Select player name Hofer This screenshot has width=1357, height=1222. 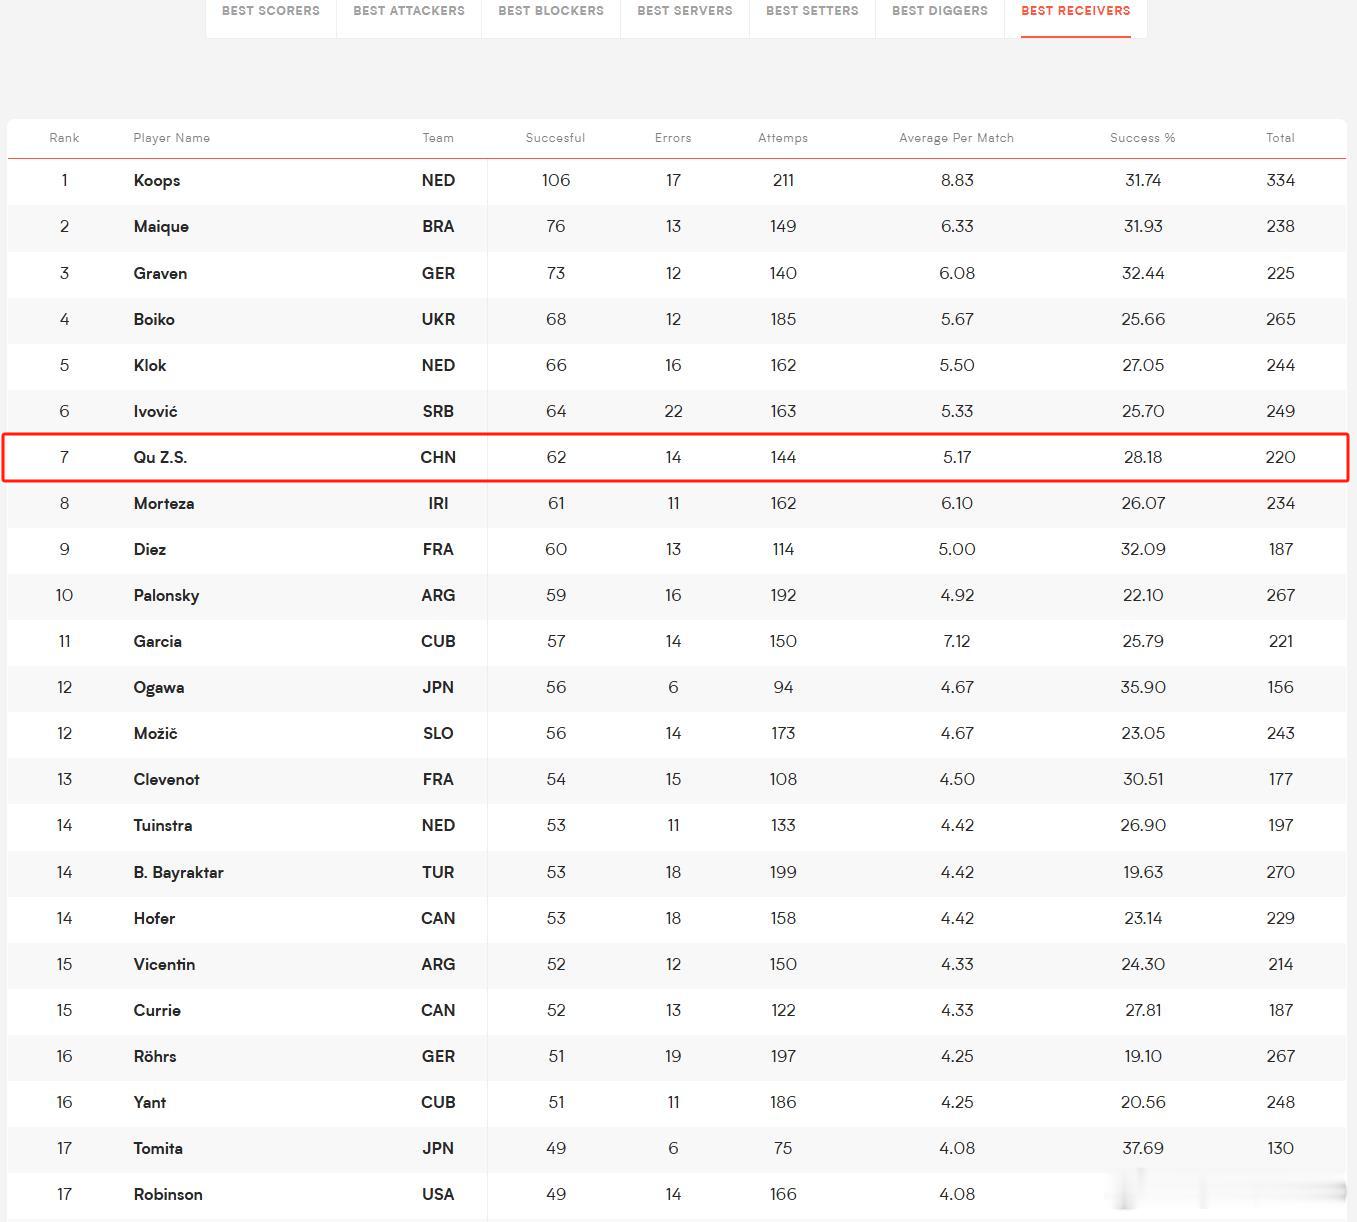(x=154, y=918)
